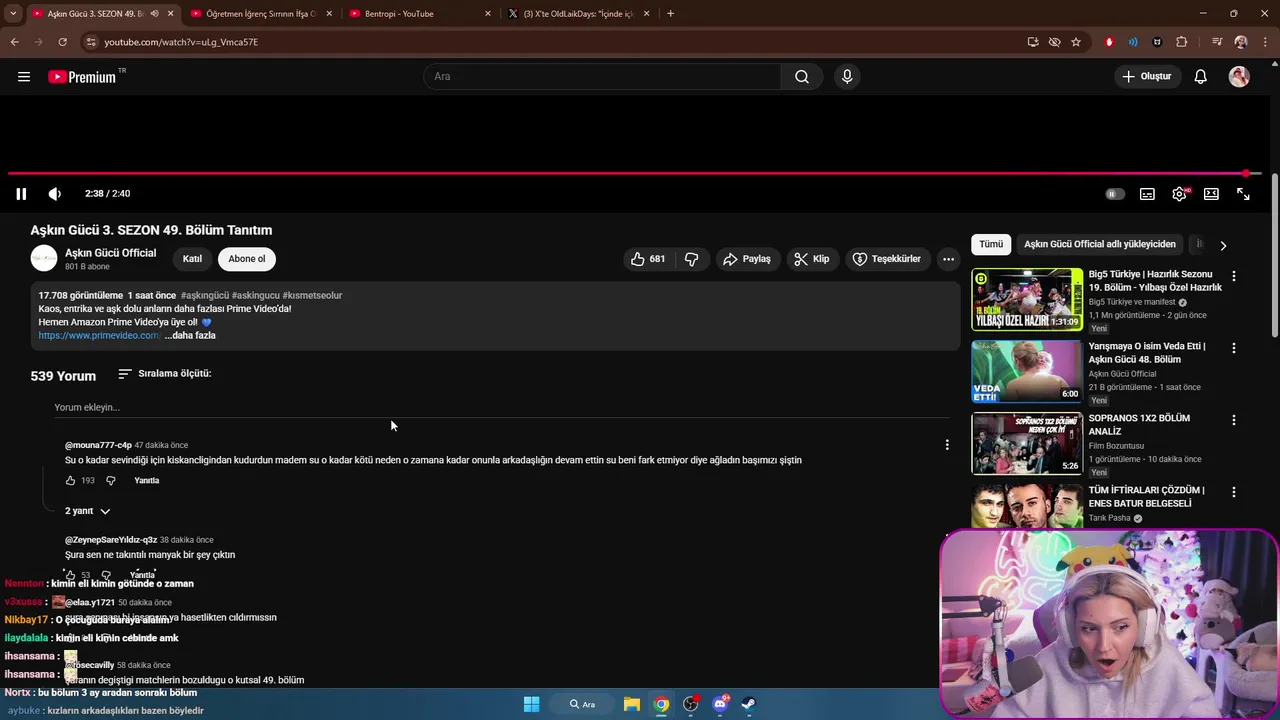Open Big5 Türkiye Yılbaşı video thumbnail
The width and height of the screenshot is (1280, 720).
tap(1027, 299)
